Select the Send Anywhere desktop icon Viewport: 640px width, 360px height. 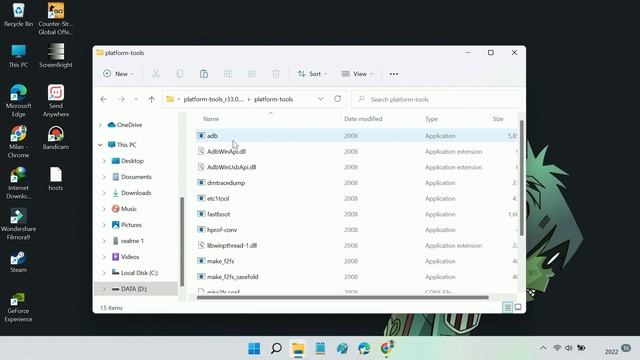pyautogui.click(x=56, y=101)
